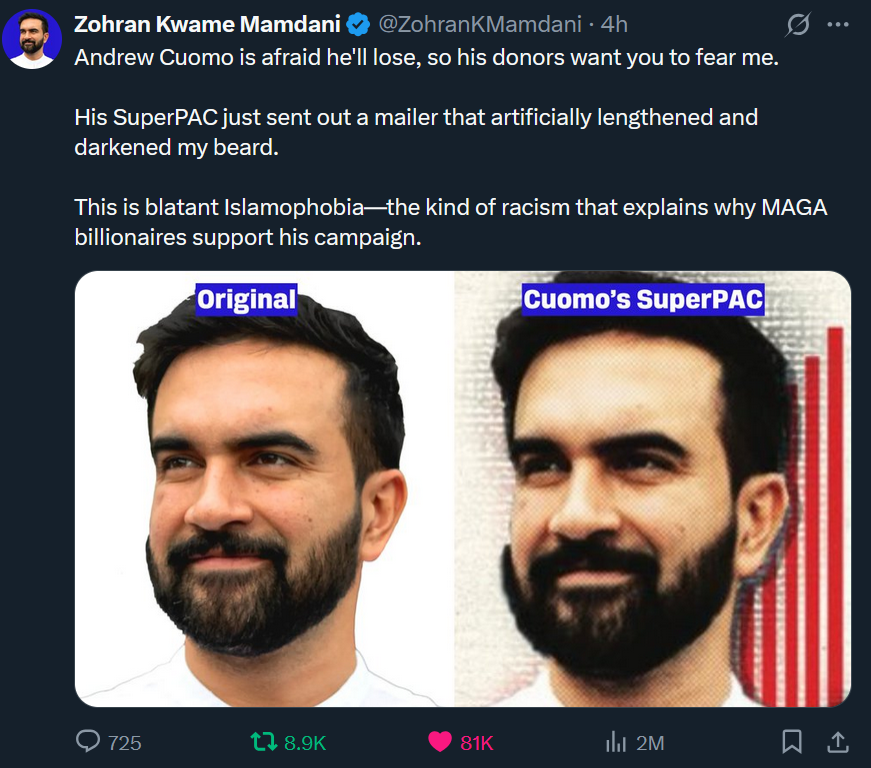Click the blue verified badge
Image resolution: width=871 pixels, height=768 pixels.
click(355, 24)
